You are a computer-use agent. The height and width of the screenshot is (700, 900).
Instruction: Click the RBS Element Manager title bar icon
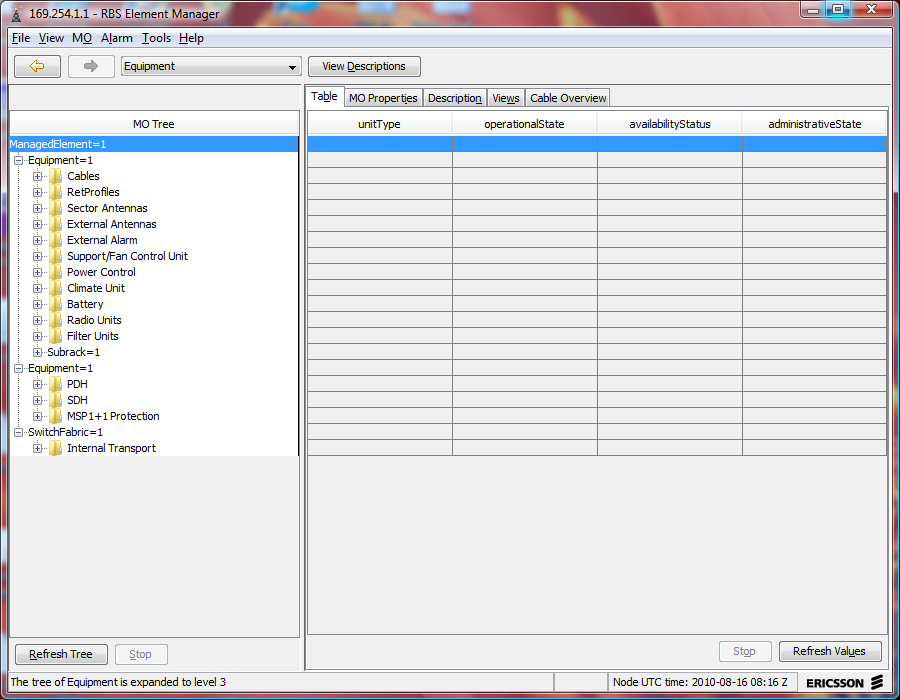[16, 14]
